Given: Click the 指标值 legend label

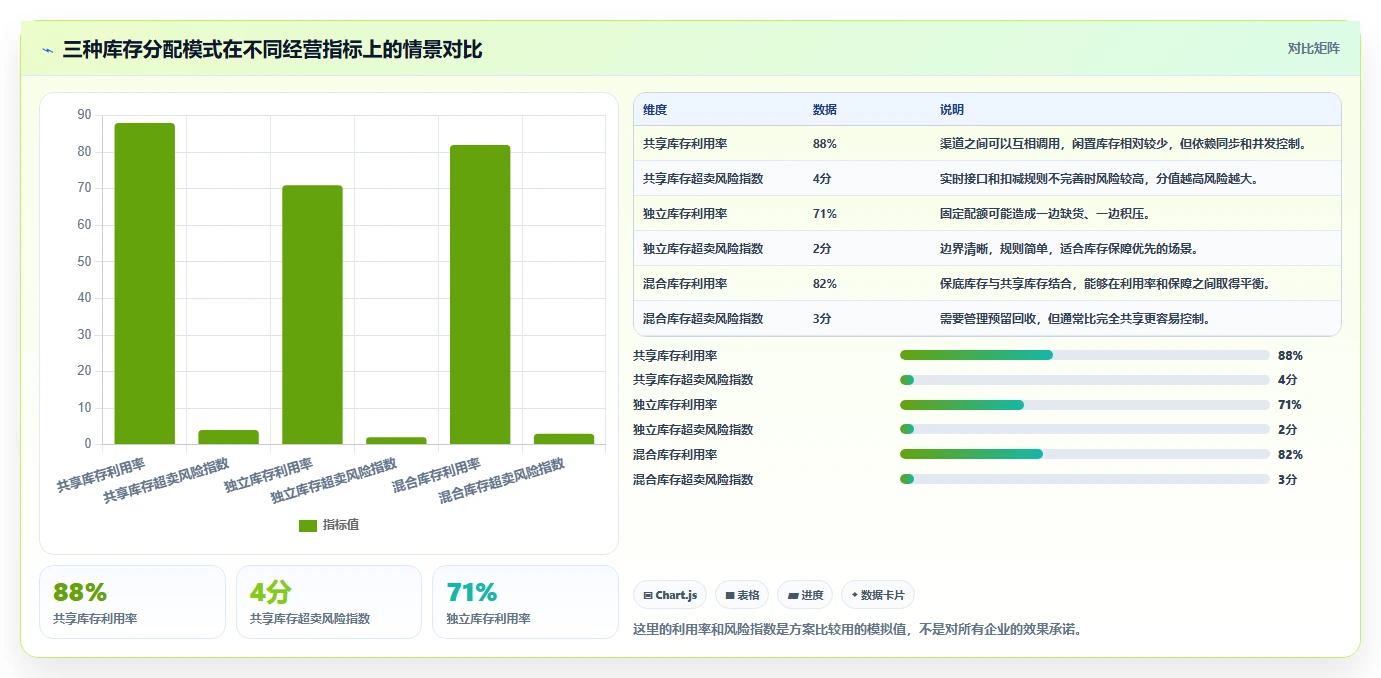Looking at the screenshot, I should point(340,525).
